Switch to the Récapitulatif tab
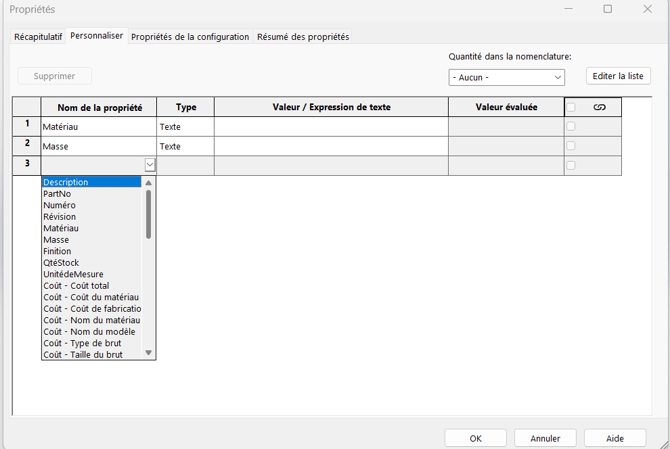This screenshot has height=449, width=670. 38,37
